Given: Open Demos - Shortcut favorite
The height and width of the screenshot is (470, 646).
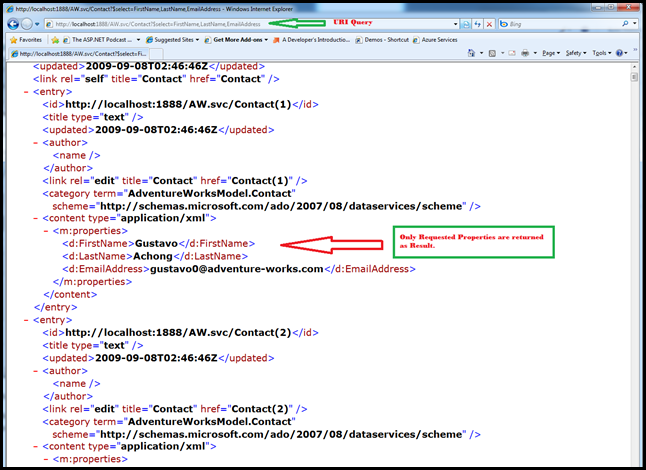Looking at the screenshot, I should [x=382, y=40].
